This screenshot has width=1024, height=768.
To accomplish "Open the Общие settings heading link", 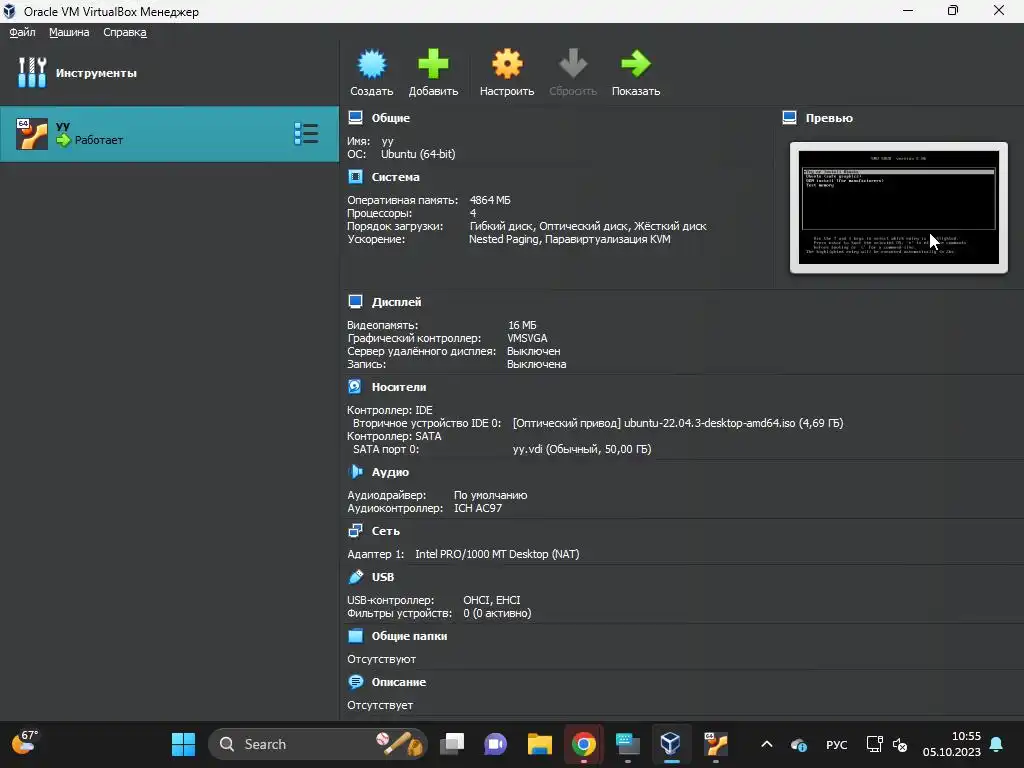I will pyautogui.click(x=391, y=118).
